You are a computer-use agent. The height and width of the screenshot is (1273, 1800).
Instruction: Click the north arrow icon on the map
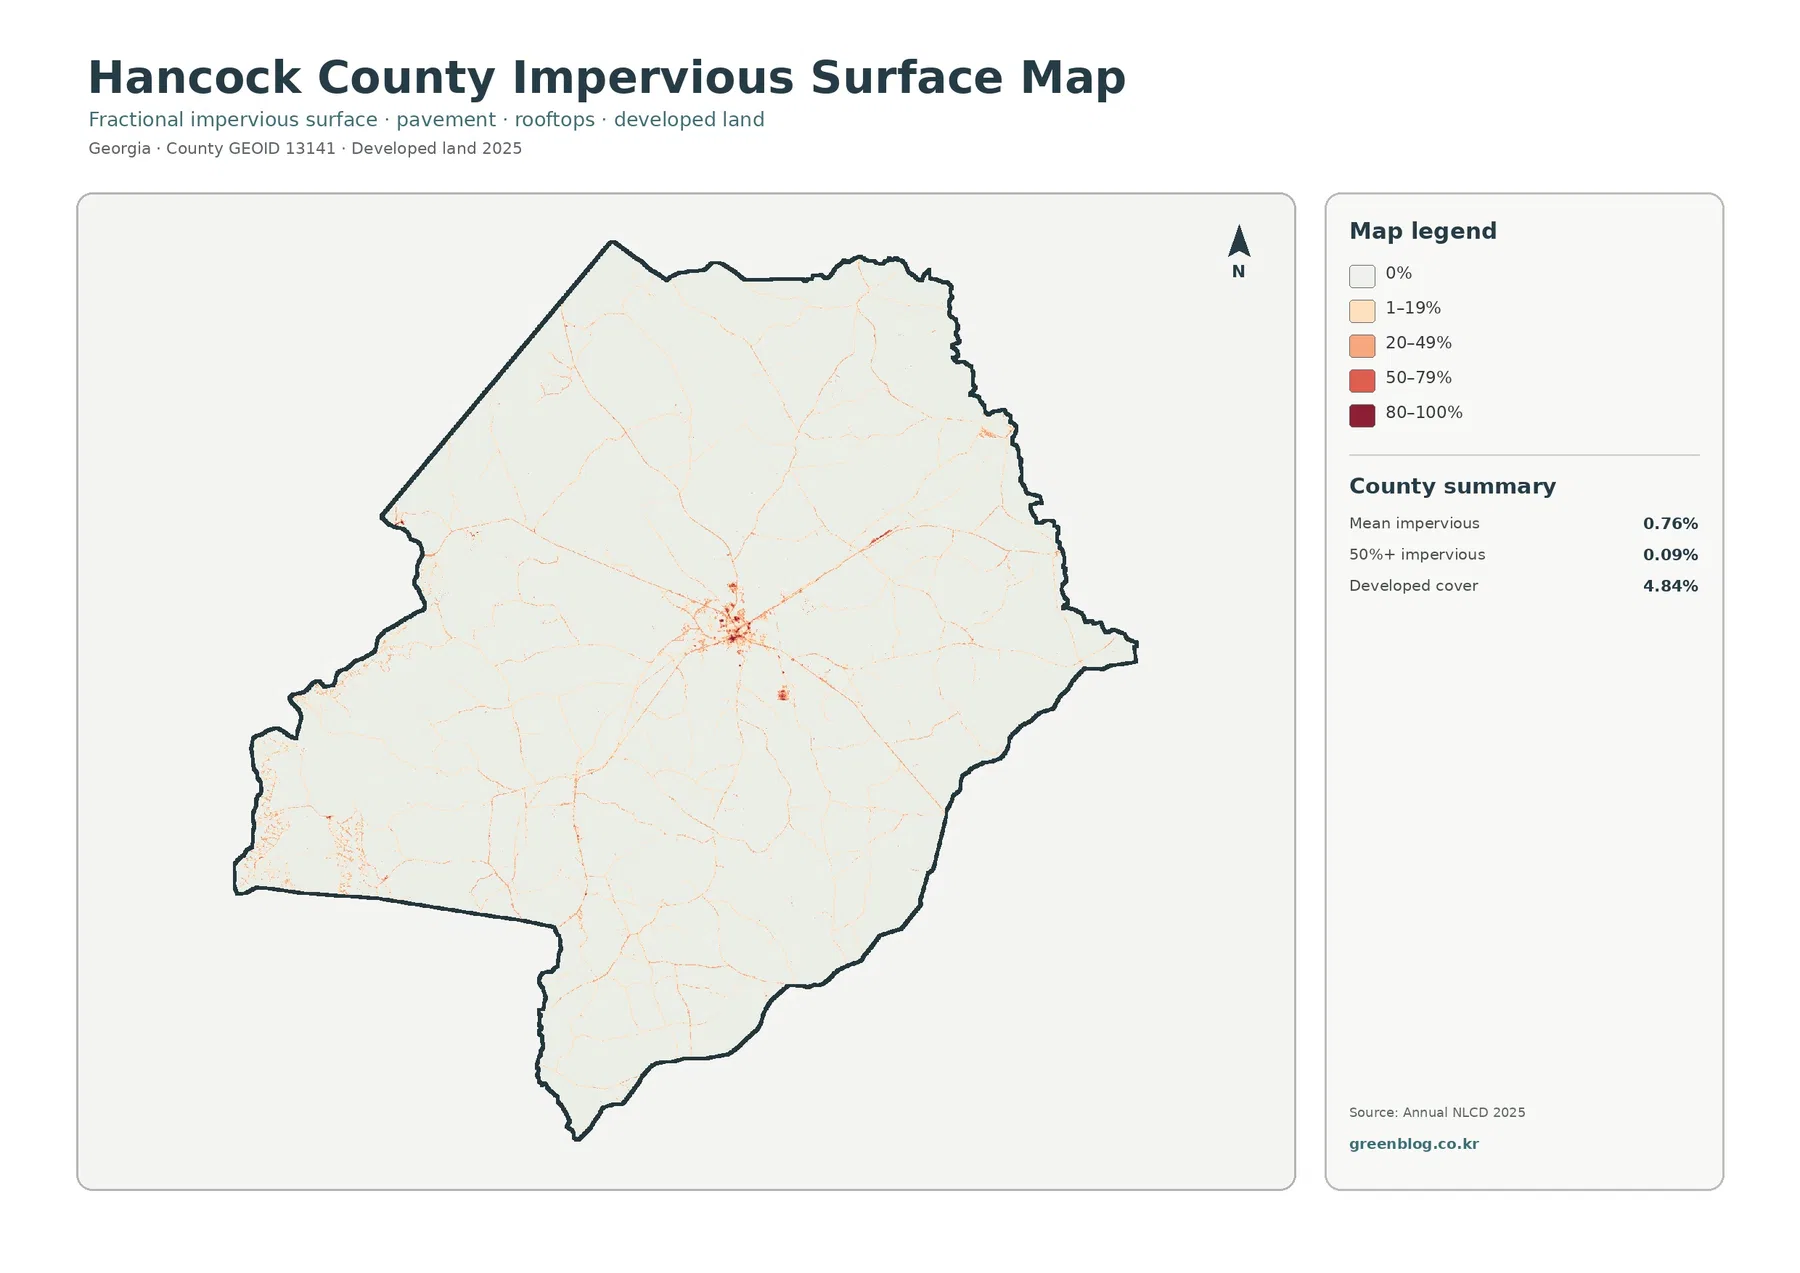click(1239, 241)
